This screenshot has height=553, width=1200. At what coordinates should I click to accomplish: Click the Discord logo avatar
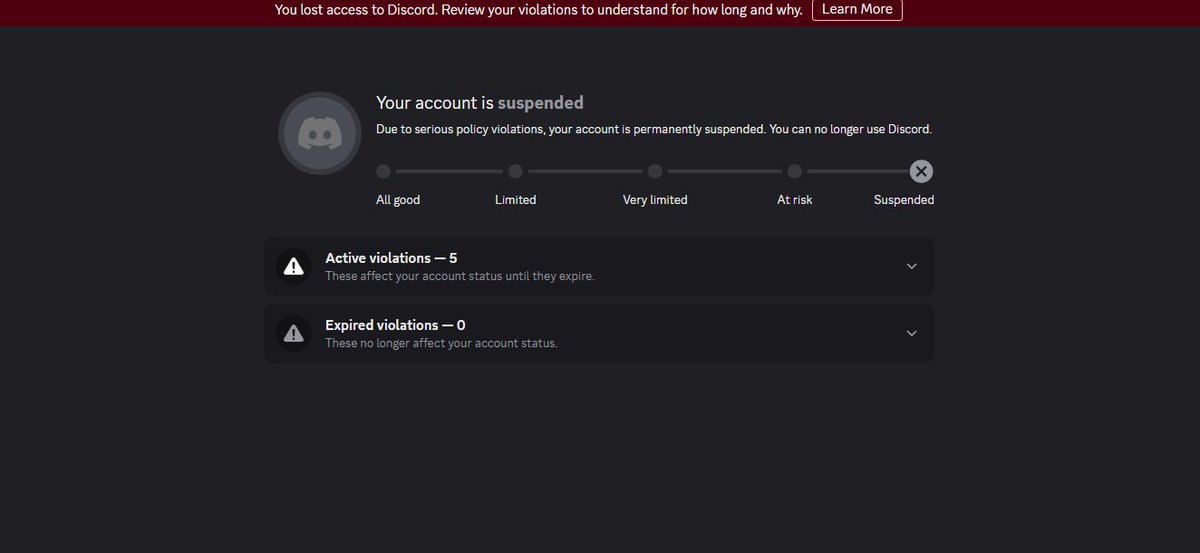[320, 133]
